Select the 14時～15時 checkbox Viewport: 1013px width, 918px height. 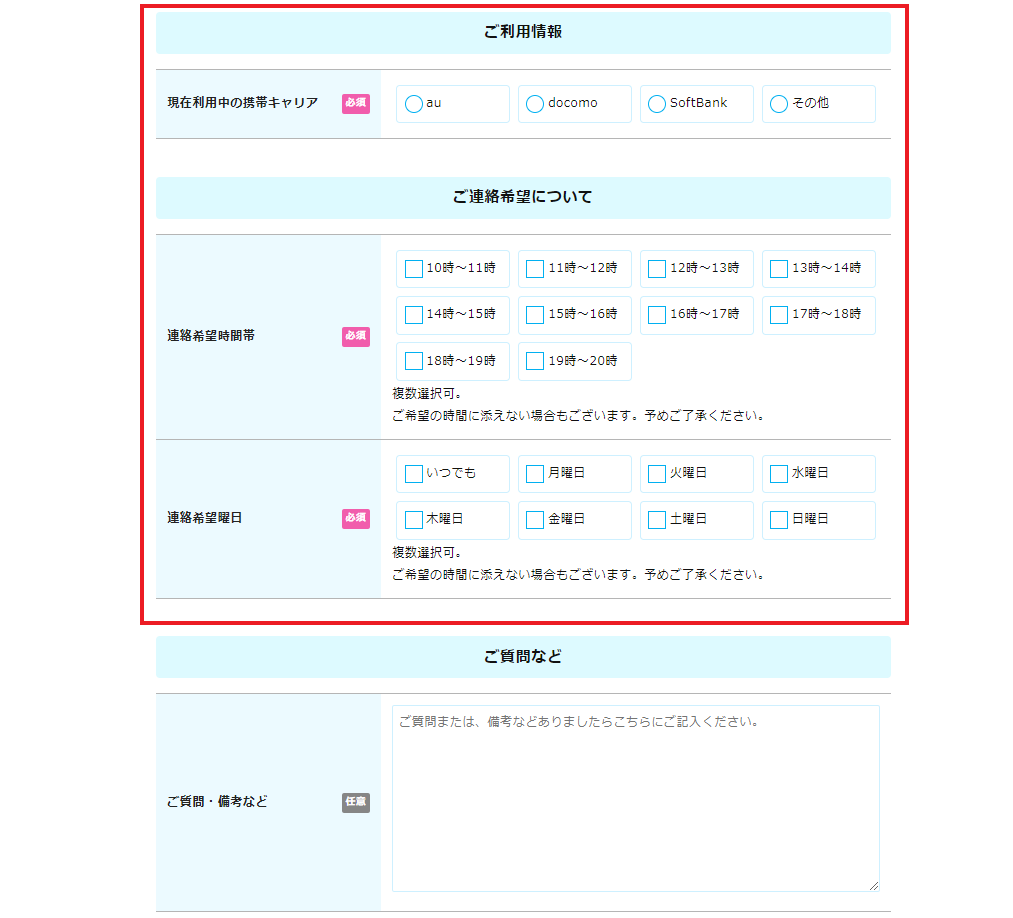coord(414,315)
